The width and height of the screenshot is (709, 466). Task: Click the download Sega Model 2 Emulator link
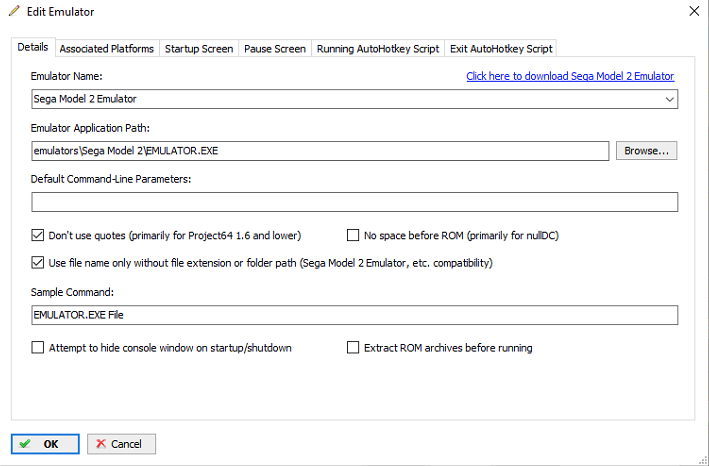(570, 76)
